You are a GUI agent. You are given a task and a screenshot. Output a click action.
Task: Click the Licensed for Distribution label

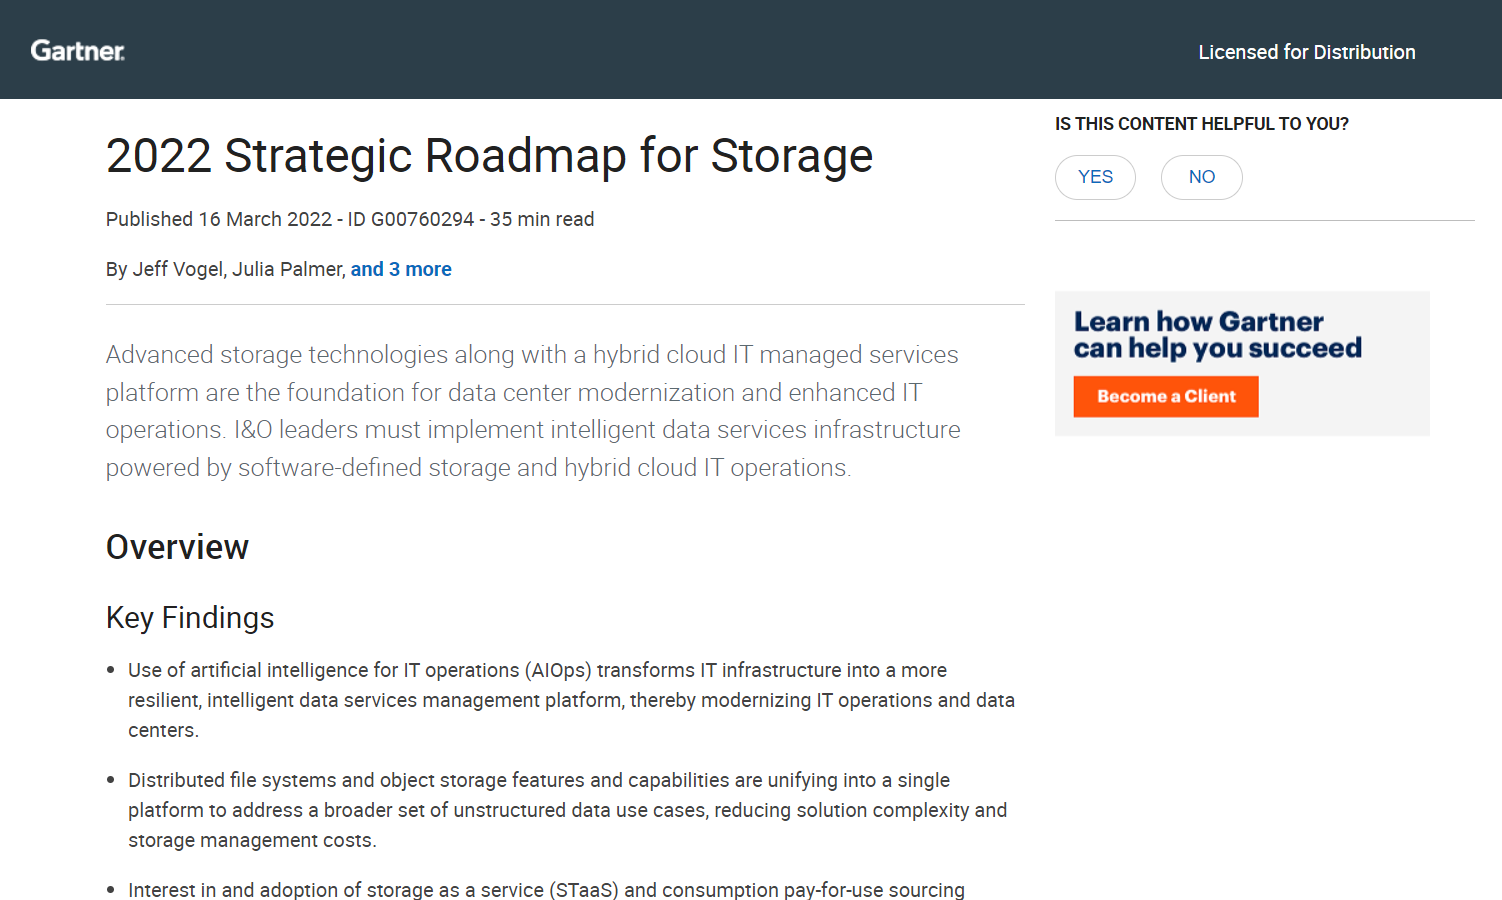pyautogui.click(x=1306, y=52)
